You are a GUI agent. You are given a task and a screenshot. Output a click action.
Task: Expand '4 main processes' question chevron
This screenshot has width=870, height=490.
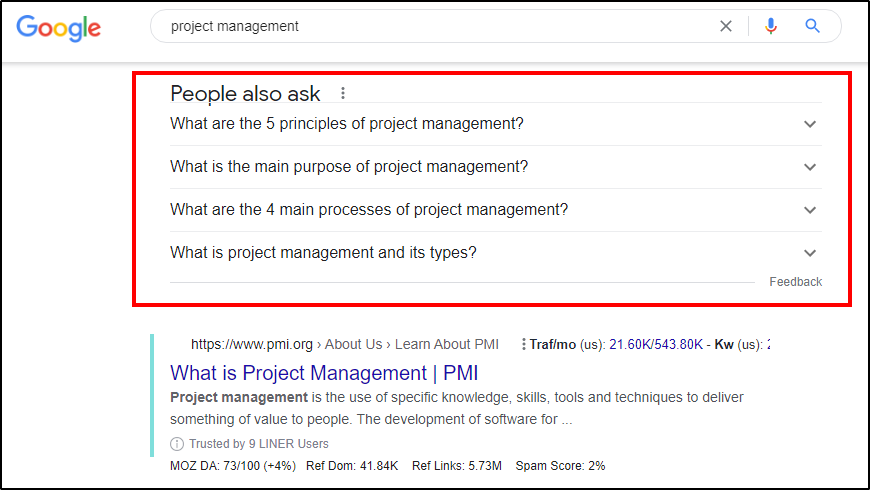810,210
